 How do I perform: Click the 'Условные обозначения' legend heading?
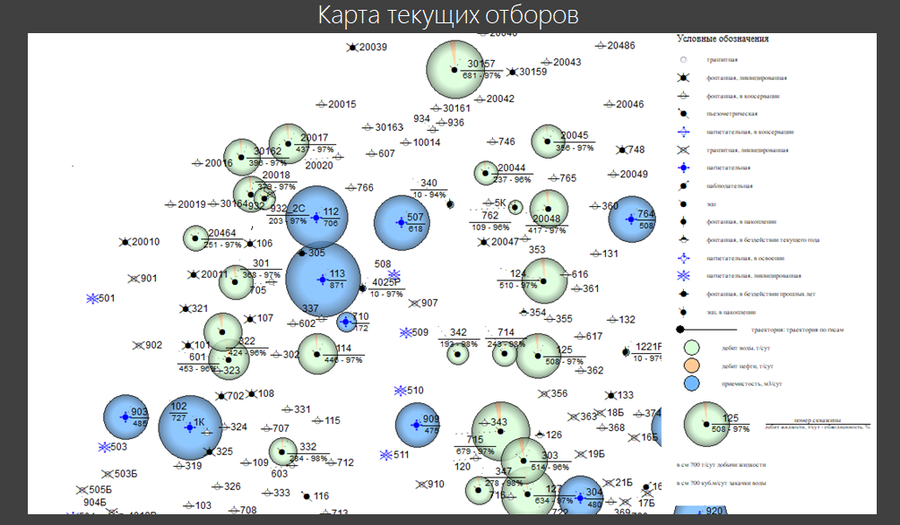[723, 39]
